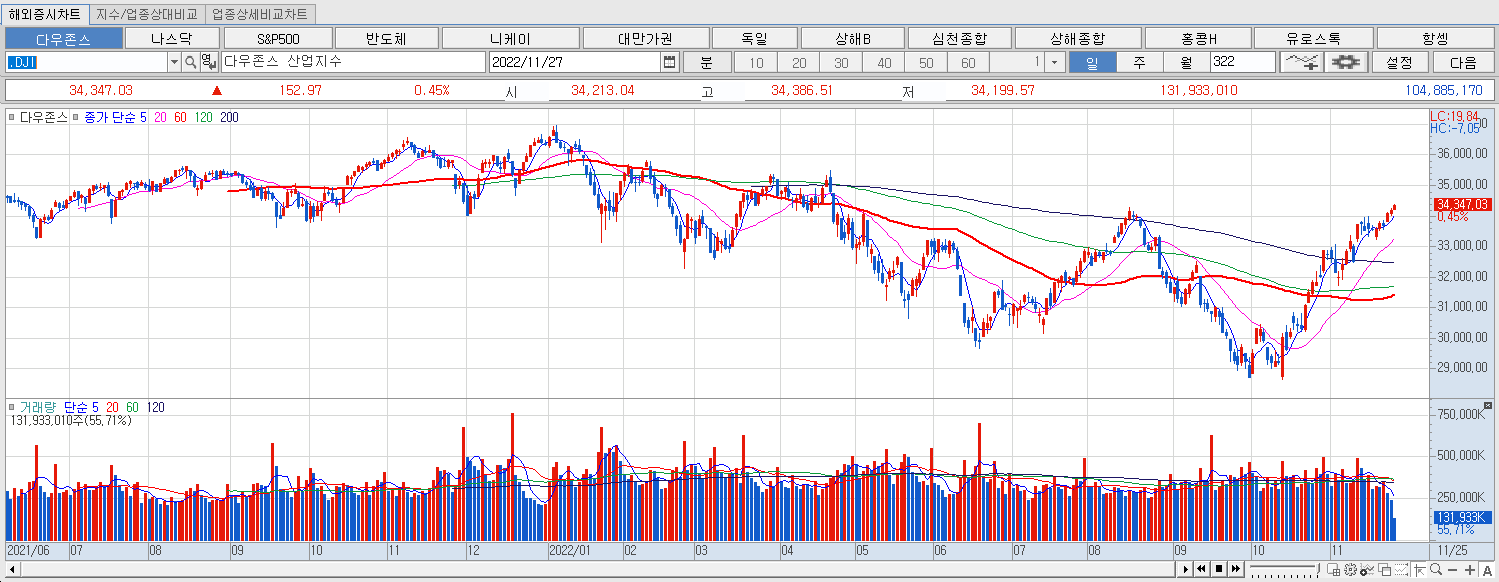Select the 상해종합 index button
1499x582 pixels.
[x=1078, y=39]
